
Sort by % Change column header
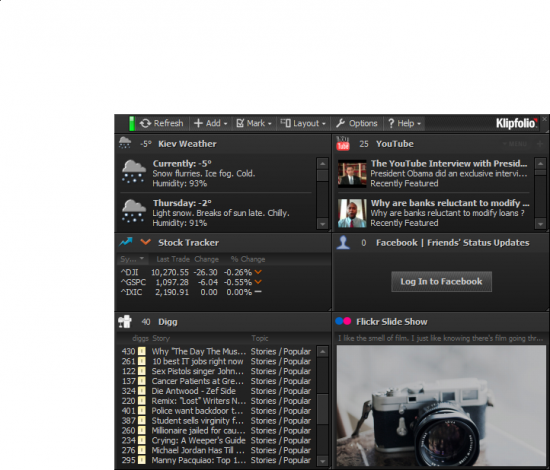tap(248, 259)
